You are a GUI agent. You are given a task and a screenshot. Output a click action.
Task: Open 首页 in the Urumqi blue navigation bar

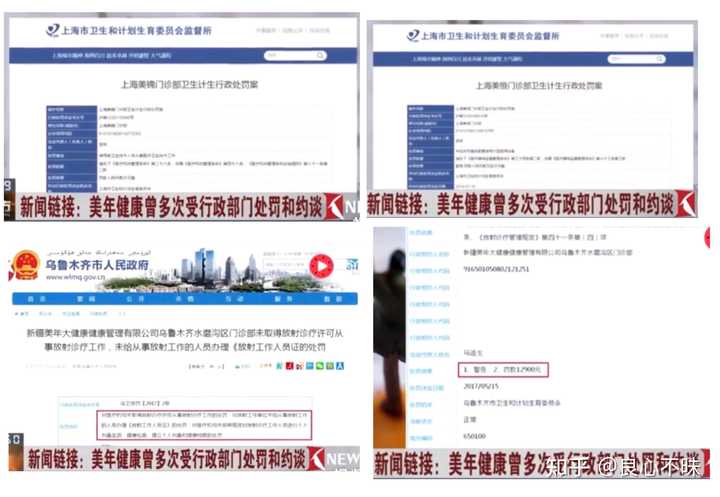click(37, 299)
